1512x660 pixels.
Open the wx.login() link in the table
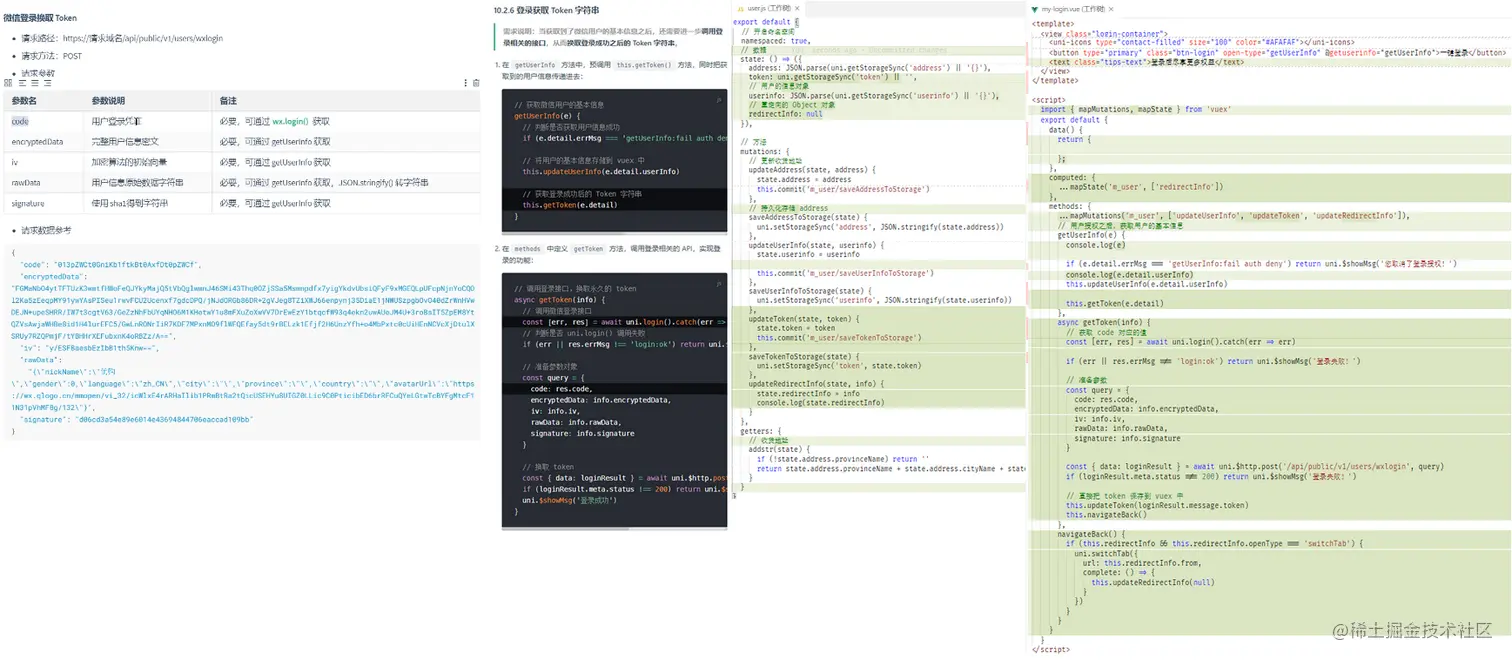(x=290, y=121)
